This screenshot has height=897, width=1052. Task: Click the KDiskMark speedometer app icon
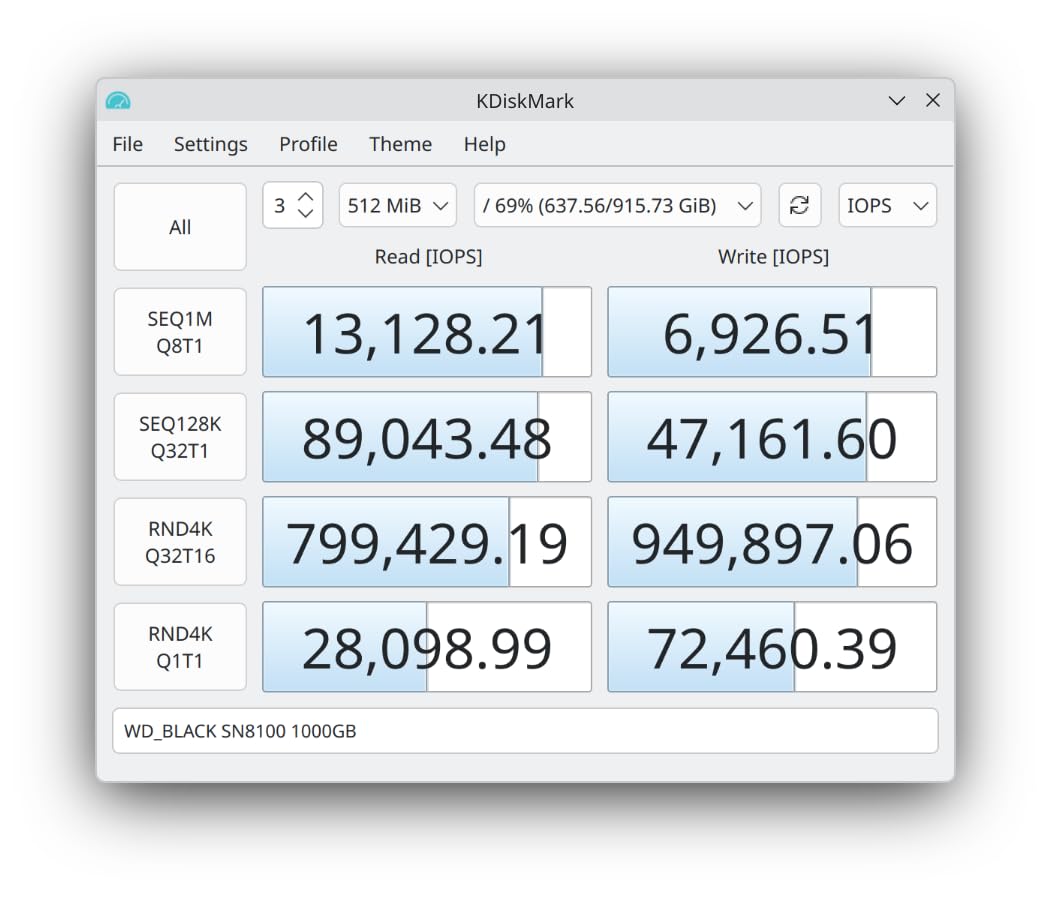tap(118, 101)
